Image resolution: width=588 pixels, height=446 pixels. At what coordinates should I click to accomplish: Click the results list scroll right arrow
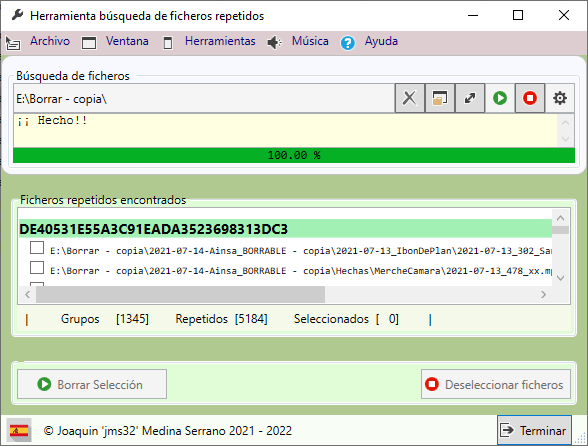pyautogui.click(x=543, y=294)
